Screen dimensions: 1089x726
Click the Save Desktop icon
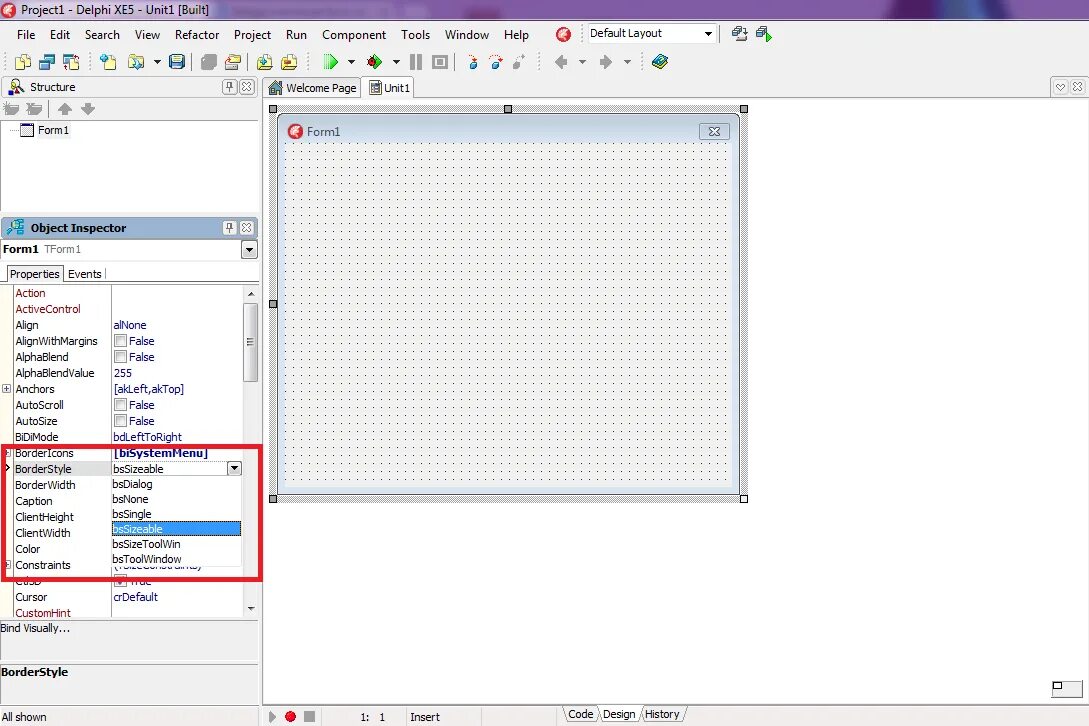(740, 33)
